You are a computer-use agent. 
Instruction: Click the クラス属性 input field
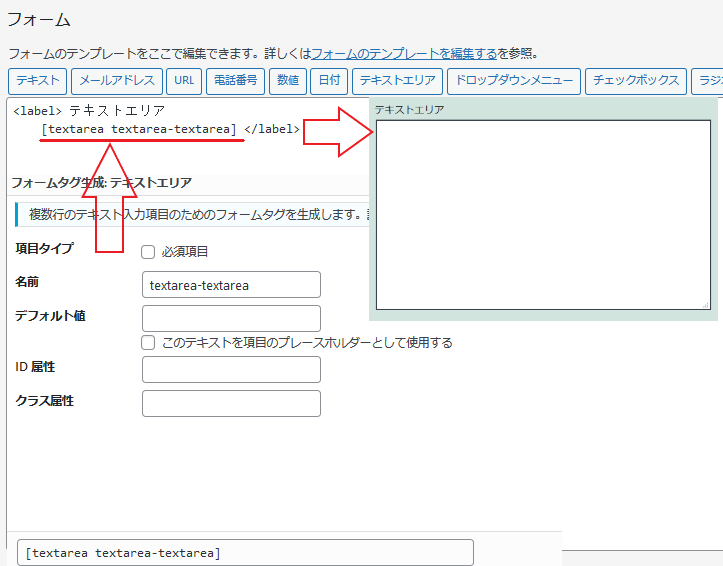(231, 404)
